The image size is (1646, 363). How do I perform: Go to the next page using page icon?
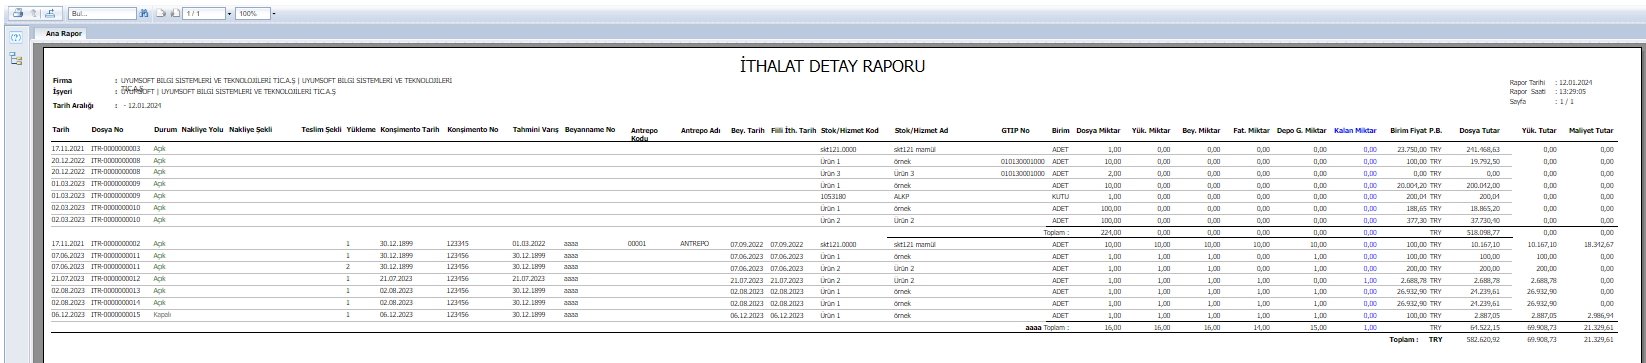161,13
